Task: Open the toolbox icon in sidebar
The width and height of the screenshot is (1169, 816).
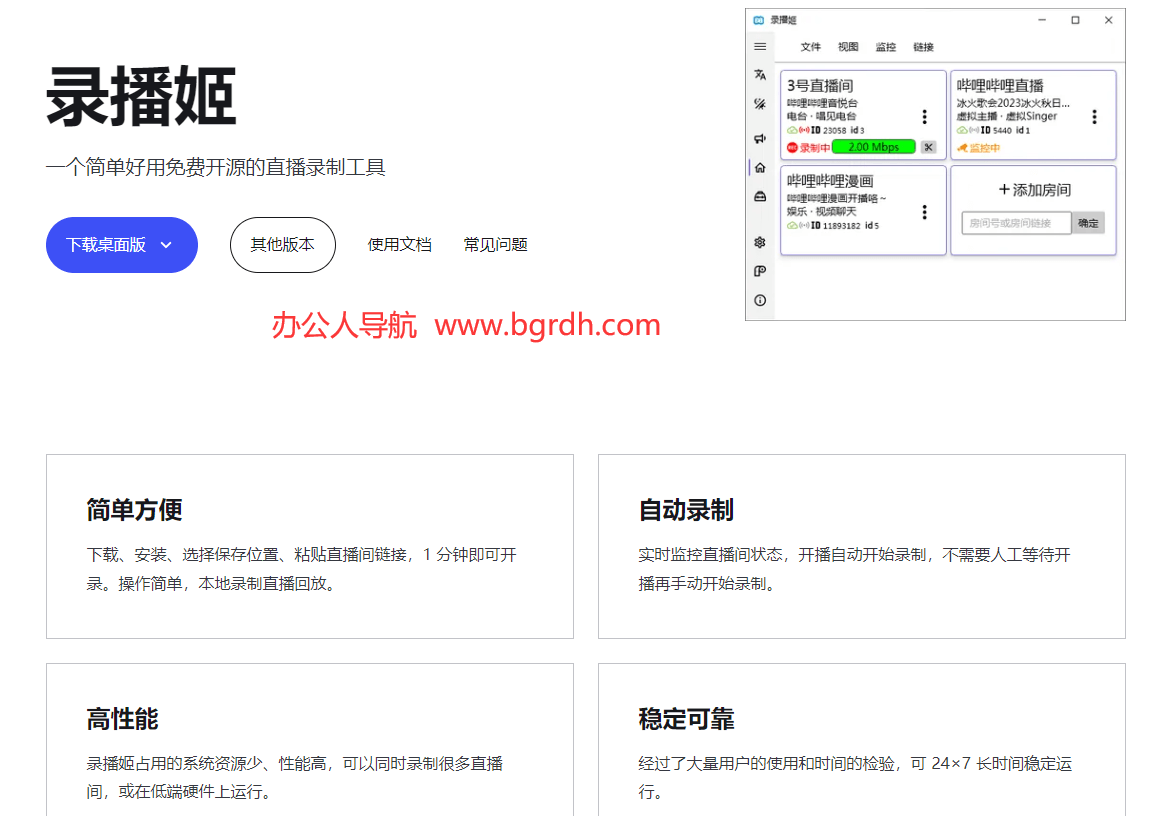Action: click(760, 197)
